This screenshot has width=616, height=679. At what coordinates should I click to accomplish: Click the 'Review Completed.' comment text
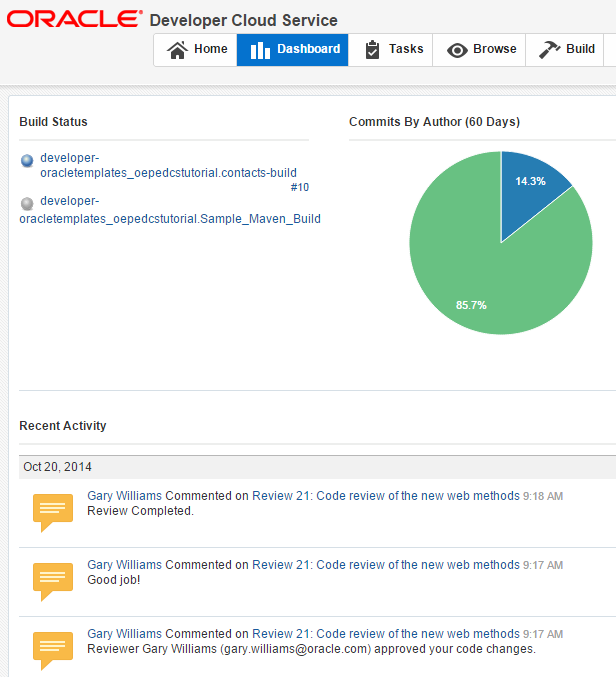[140, 511]
